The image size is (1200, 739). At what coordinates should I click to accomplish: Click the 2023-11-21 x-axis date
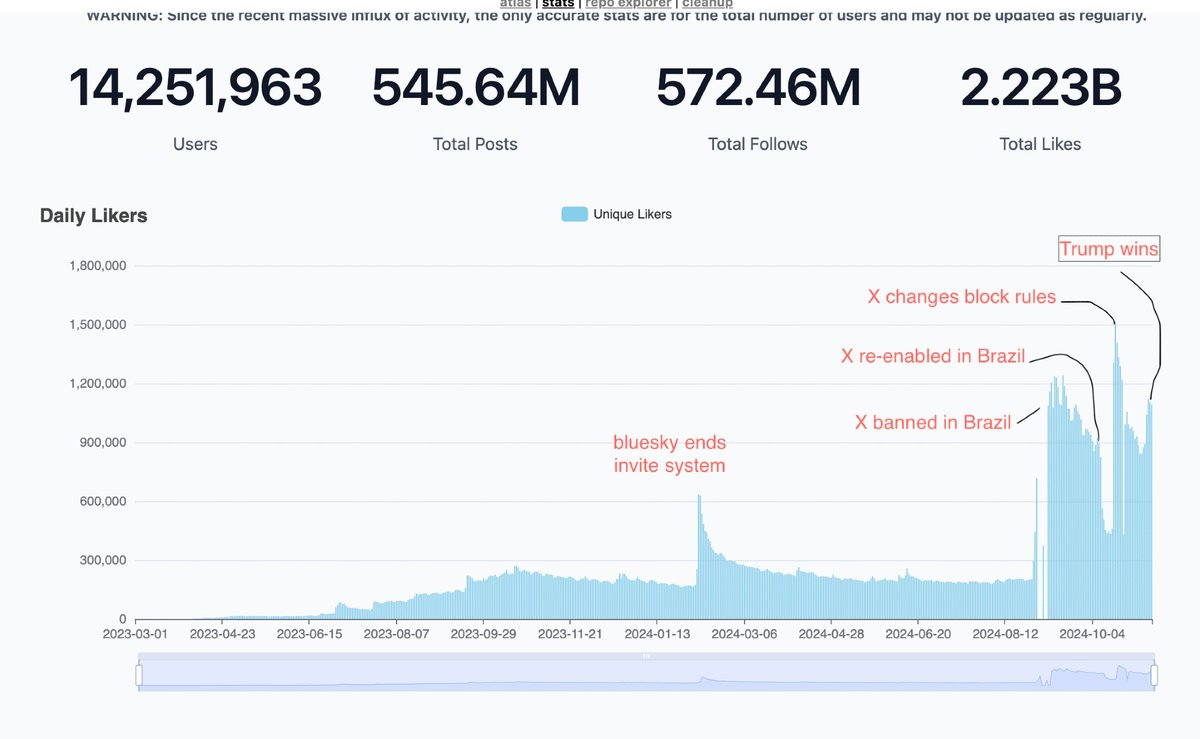click(570, 633)
